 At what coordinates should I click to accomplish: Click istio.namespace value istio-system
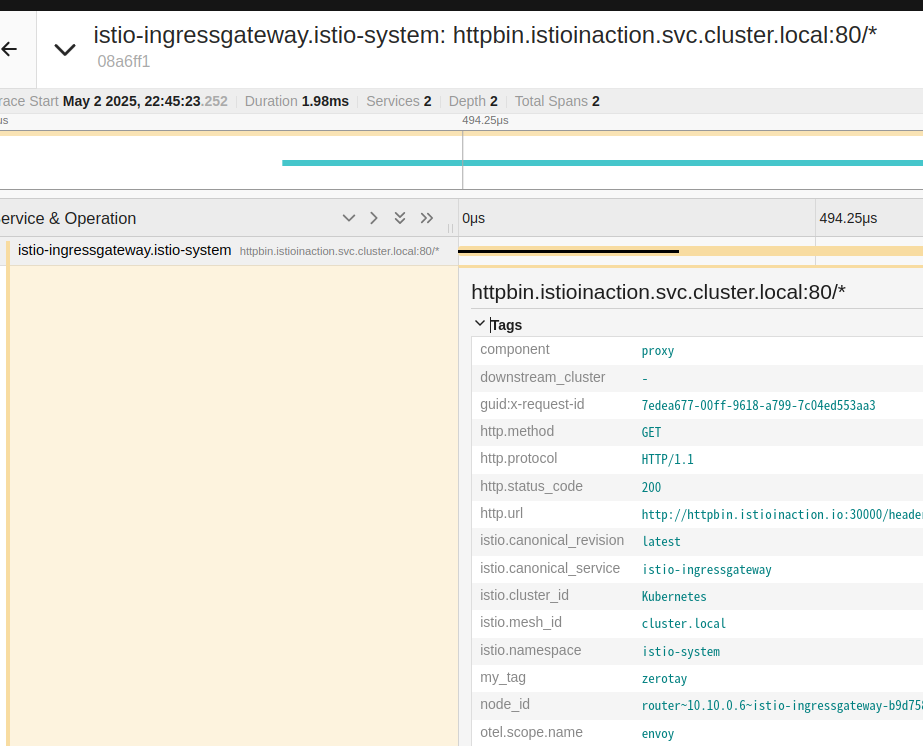pyautogui.click(x=680, y=652)
